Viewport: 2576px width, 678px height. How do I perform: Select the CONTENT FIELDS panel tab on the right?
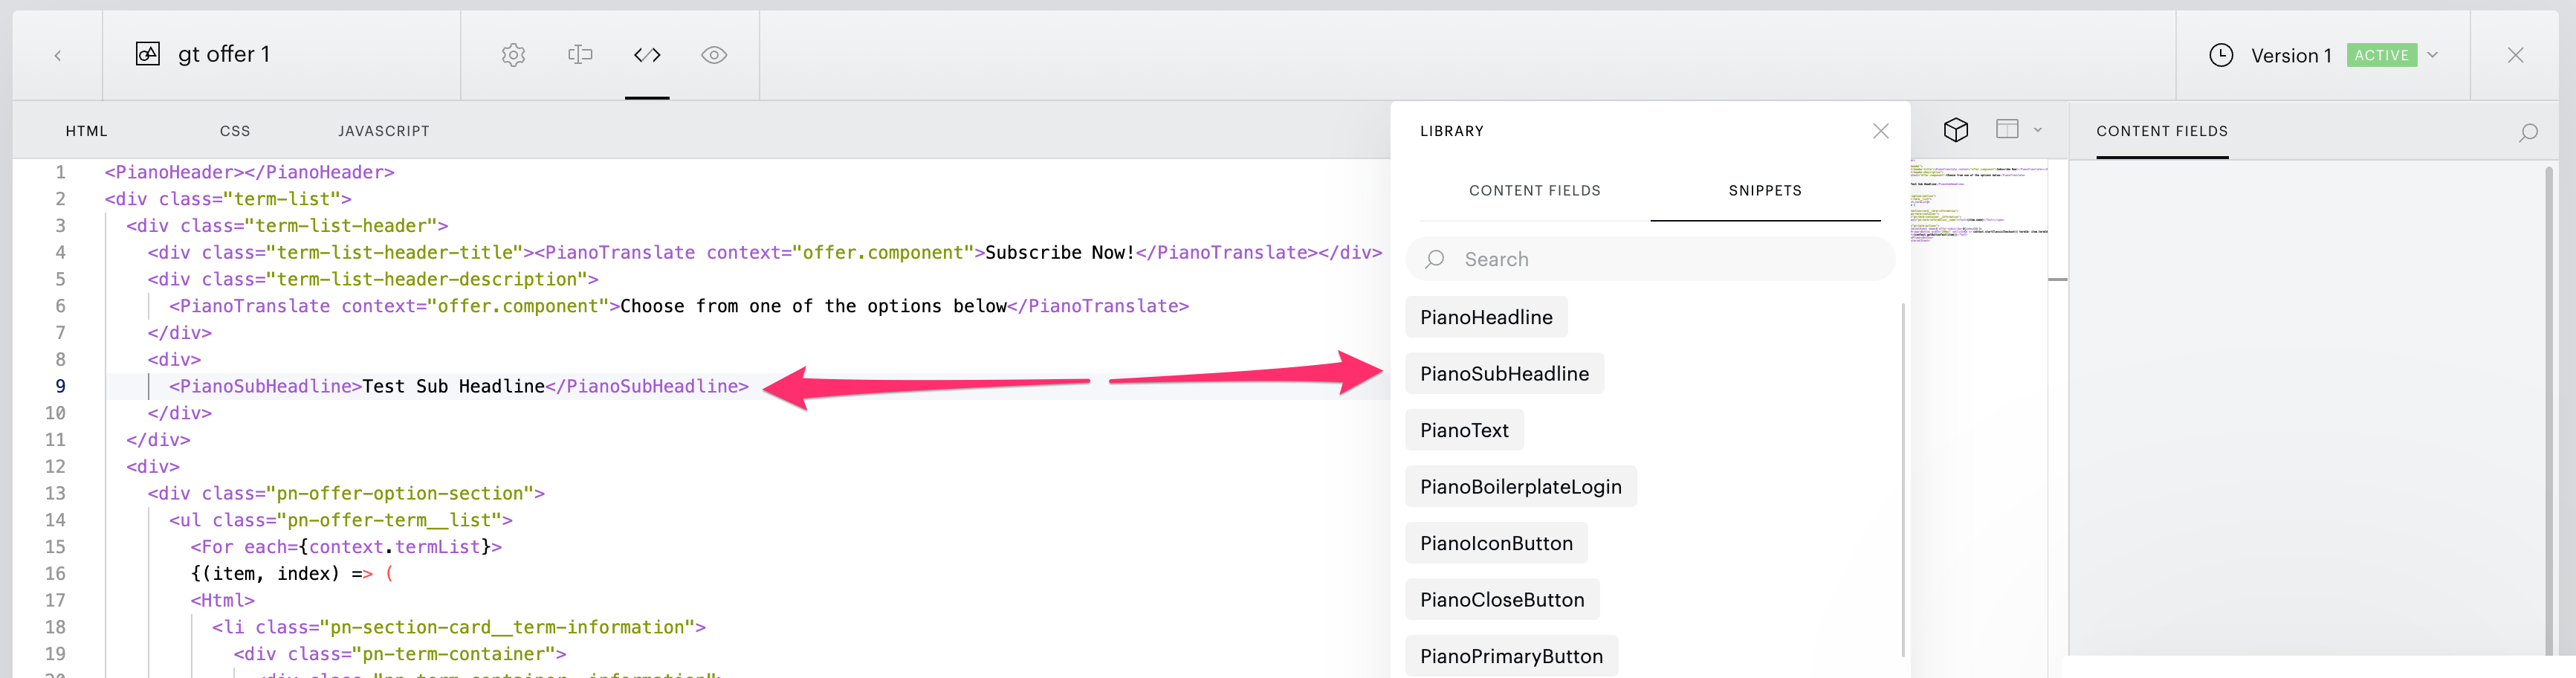coord(2161,131)
